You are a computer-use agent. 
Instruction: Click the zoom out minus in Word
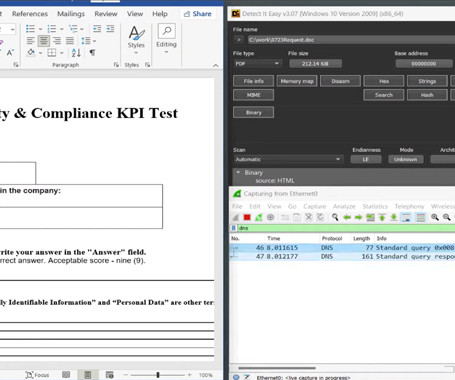126,375
